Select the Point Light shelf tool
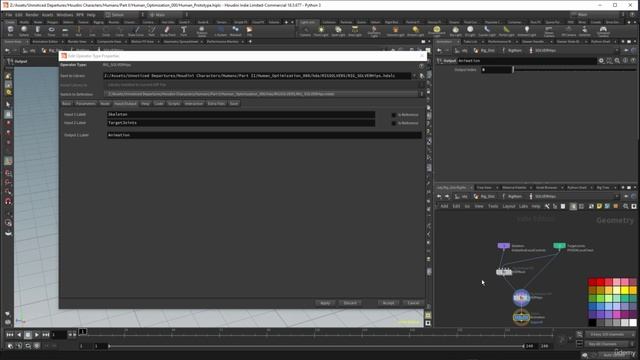The width and height of the screenshot is (640, 360). [x=321, y=31]
